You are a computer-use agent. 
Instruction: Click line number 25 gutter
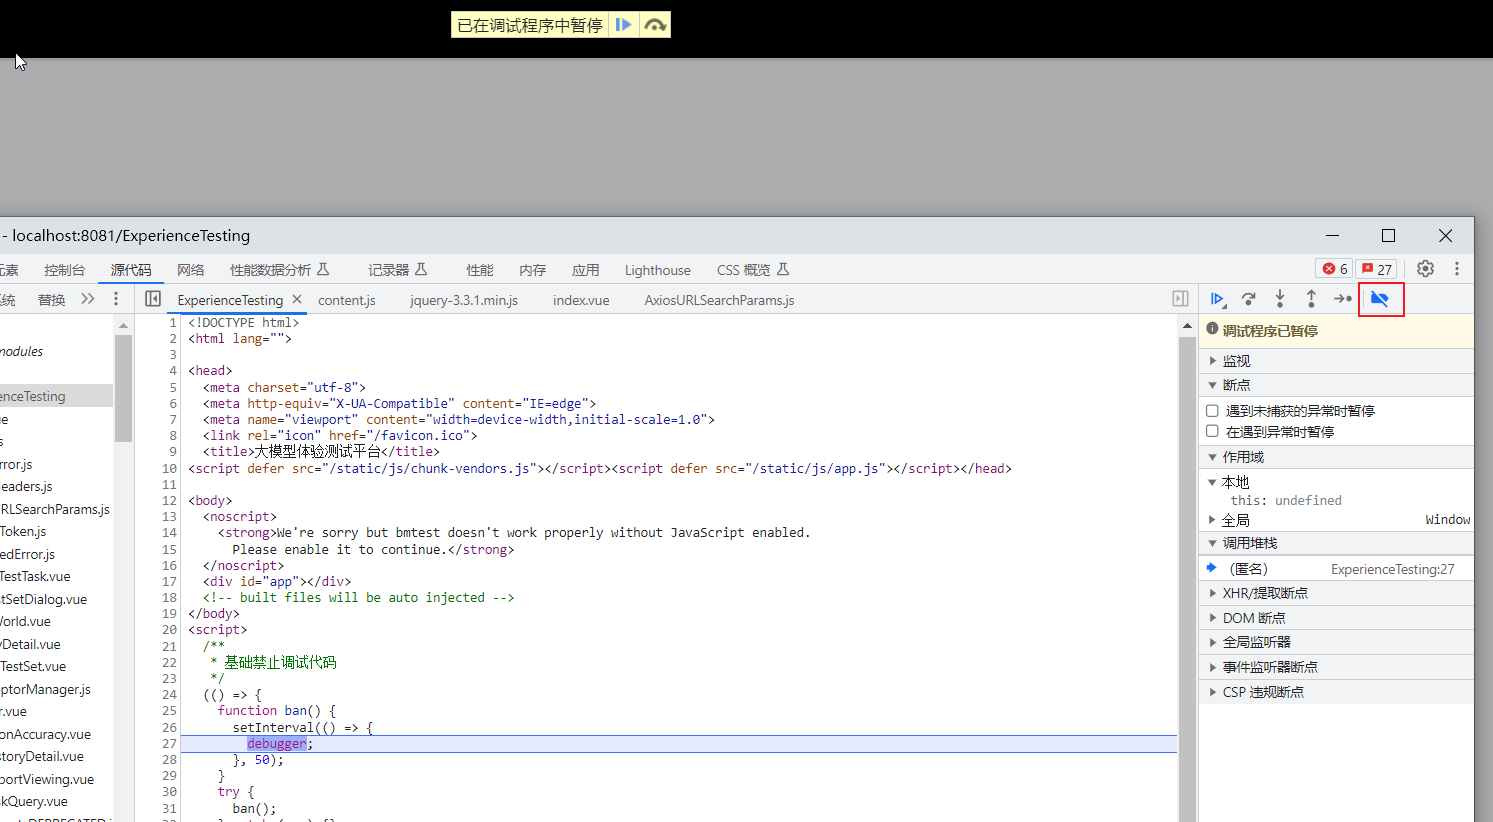point(169,711)
